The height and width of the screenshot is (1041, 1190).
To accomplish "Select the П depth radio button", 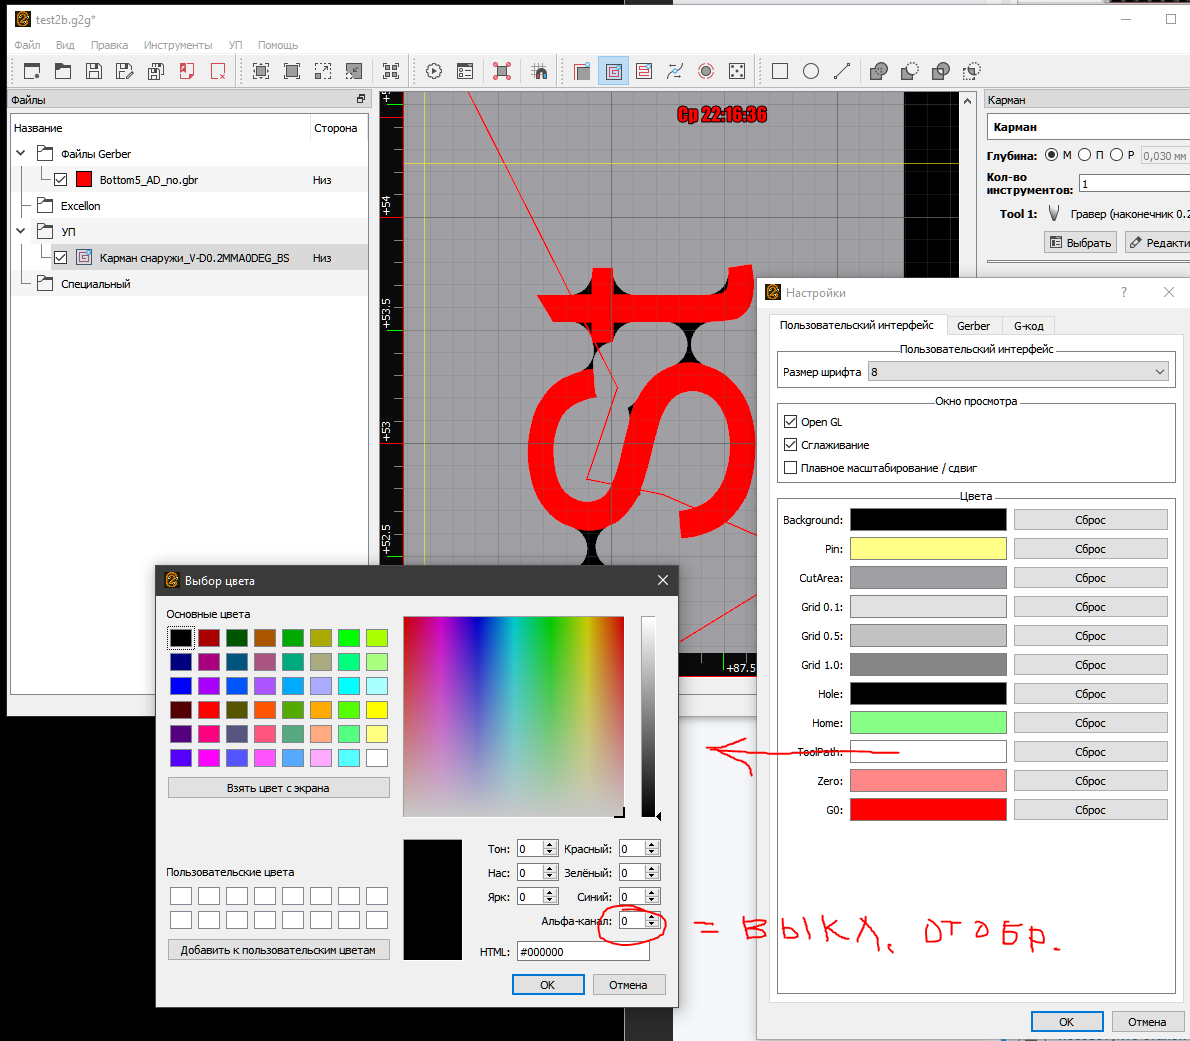I will coord(1085,155).
